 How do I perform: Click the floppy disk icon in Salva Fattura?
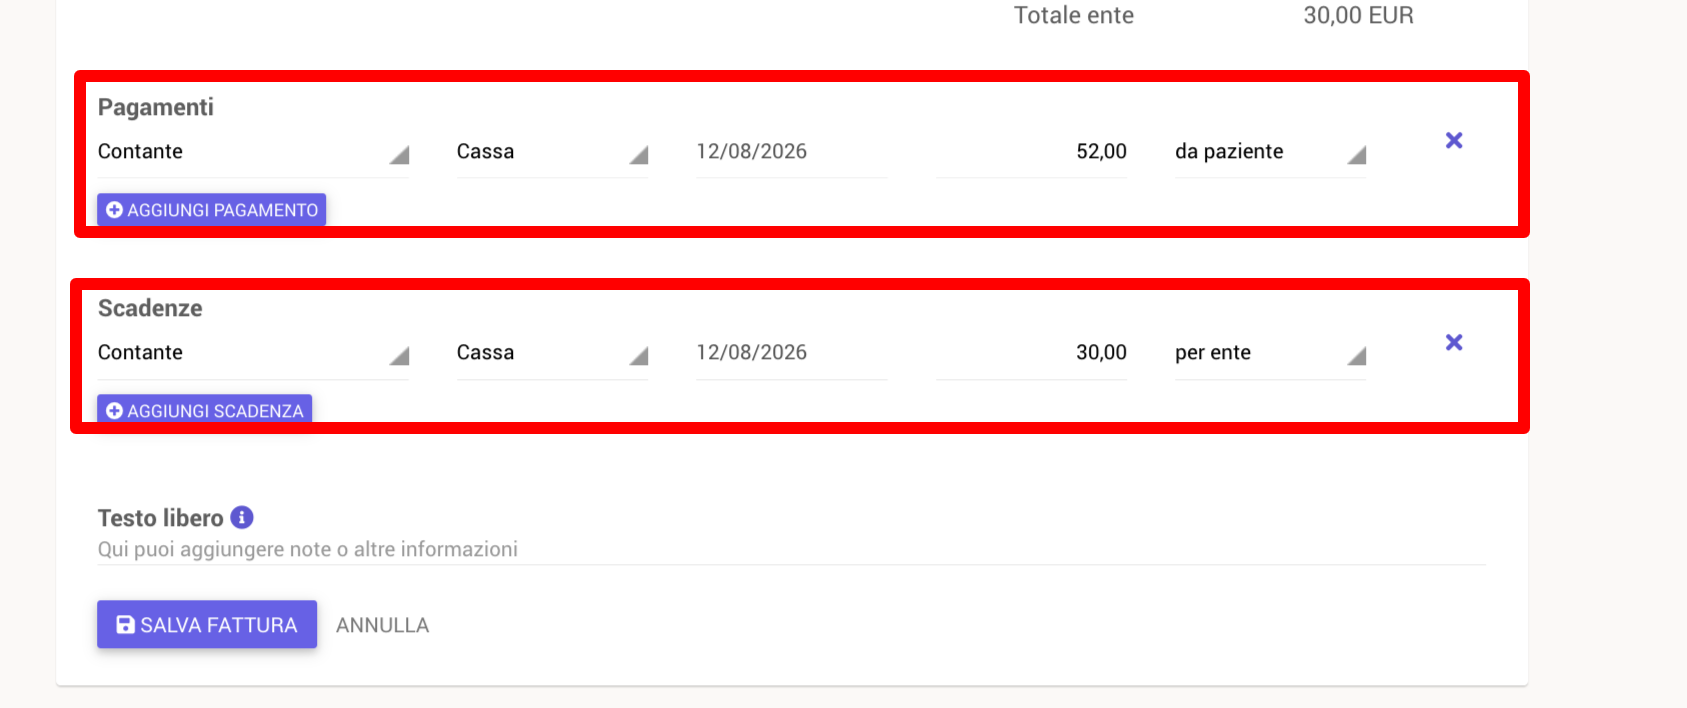click(x=125, y=625)
